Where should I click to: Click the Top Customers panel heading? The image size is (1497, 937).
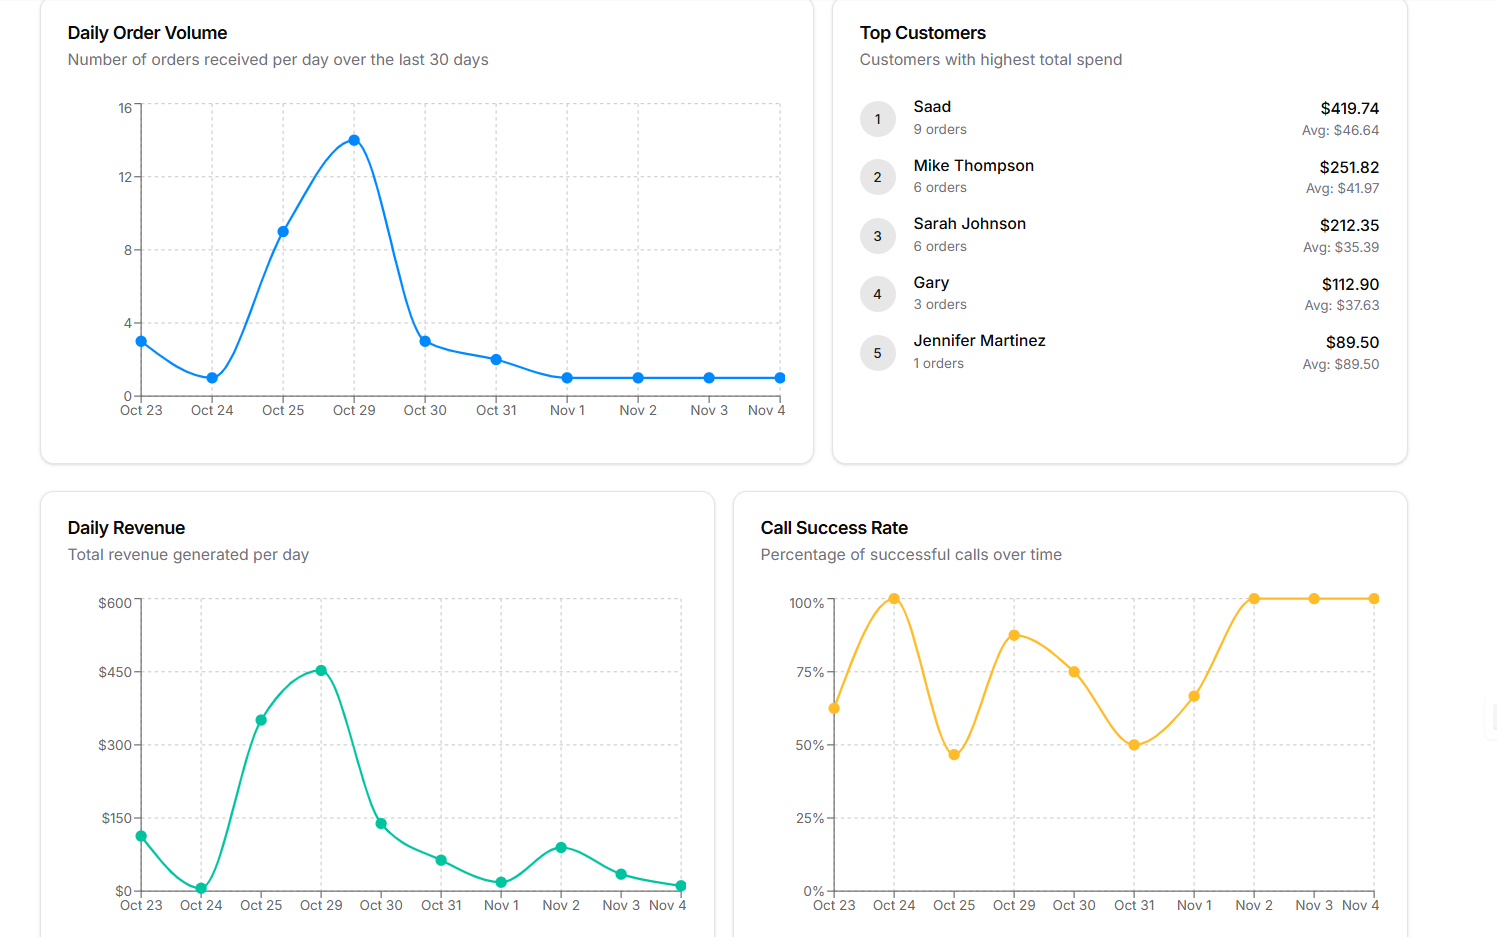922,33
